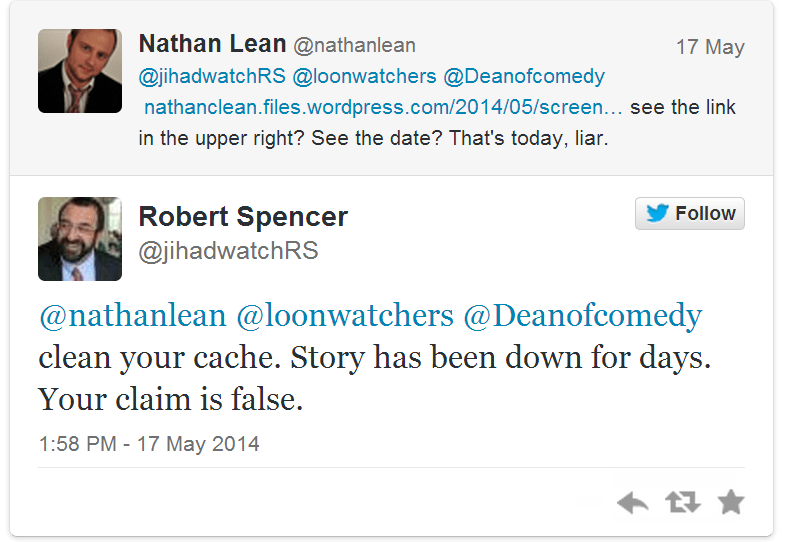The width and height of the screenshot is (789, 542).
Task: Click @jihadwatchRS mention in Nathan's tweet
Action: (212, 77)
